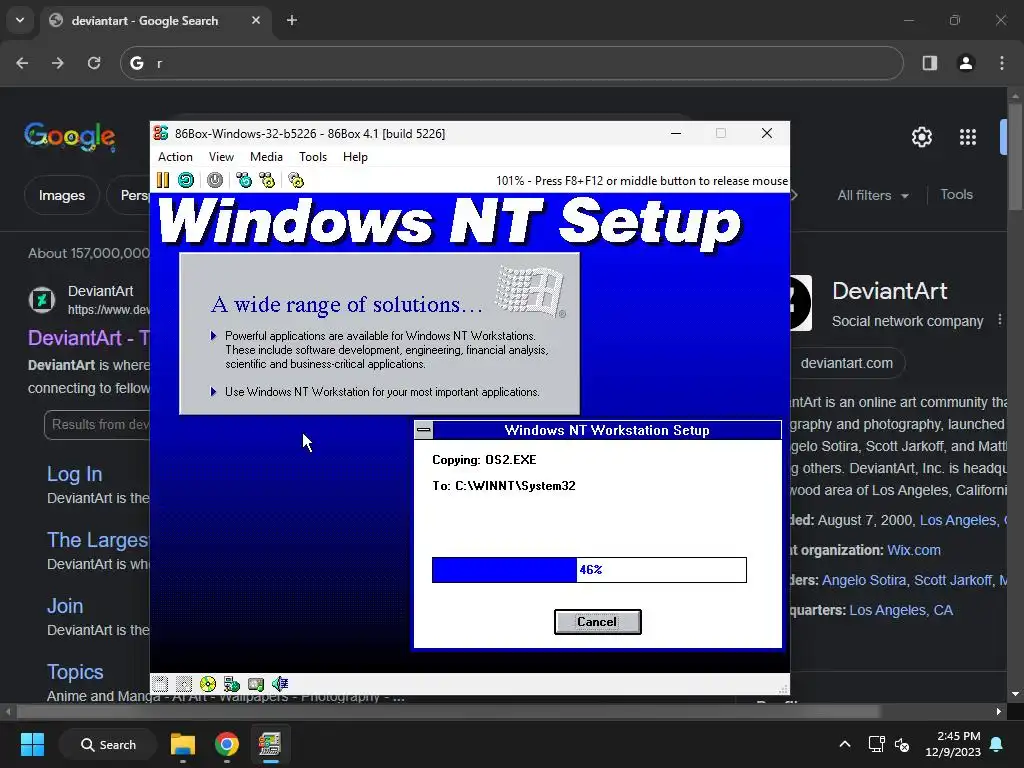Open the taskbar clock showing 2:45 PM
Screen dimensions: 1024x768
[x=952, y=744]
